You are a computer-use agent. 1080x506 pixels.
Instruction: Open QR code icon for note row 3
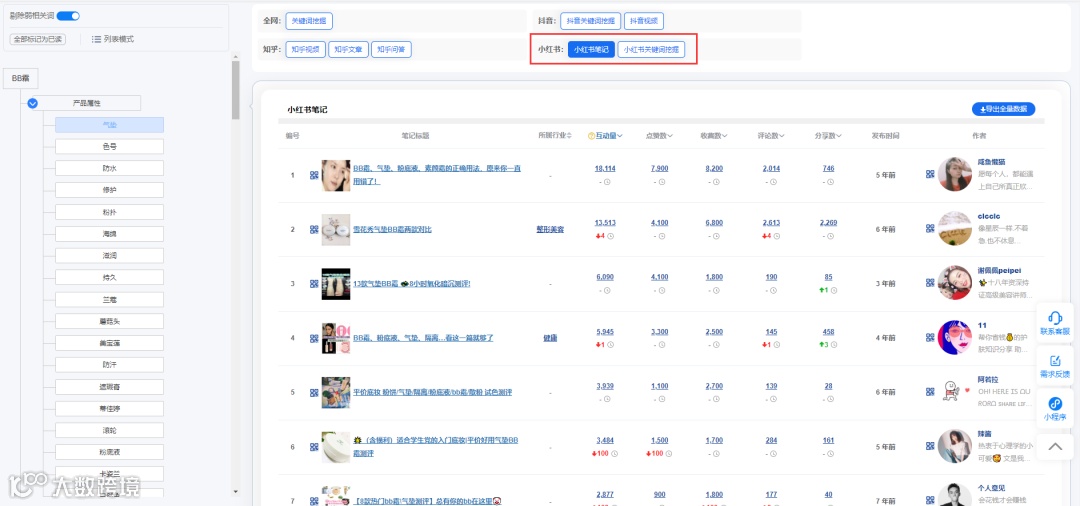[314, 284]
